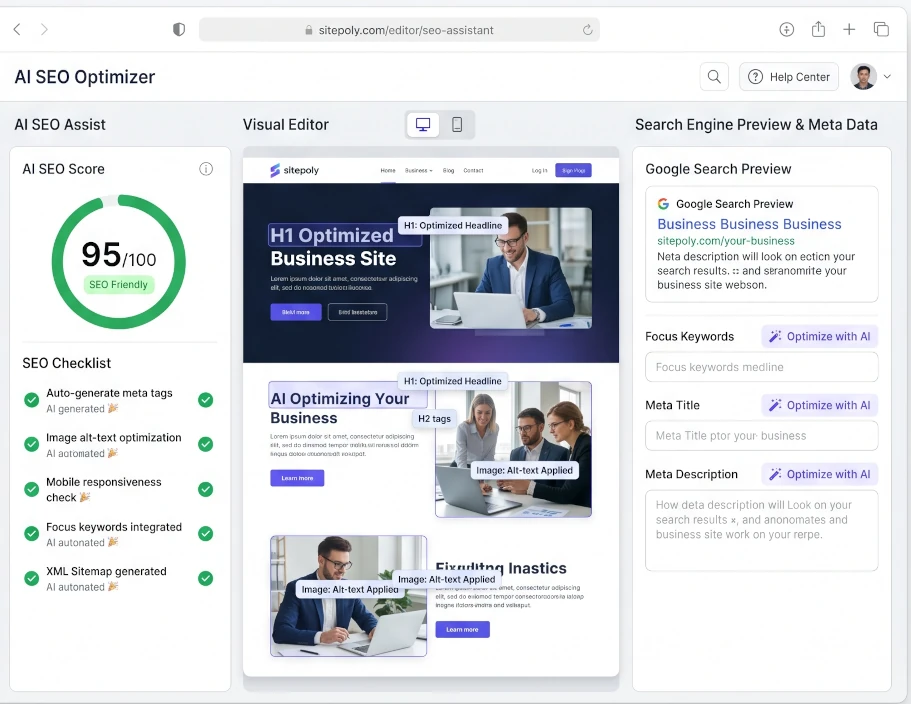
Task: Open the Business Business Business result title
Action: [x=749, y=224]
